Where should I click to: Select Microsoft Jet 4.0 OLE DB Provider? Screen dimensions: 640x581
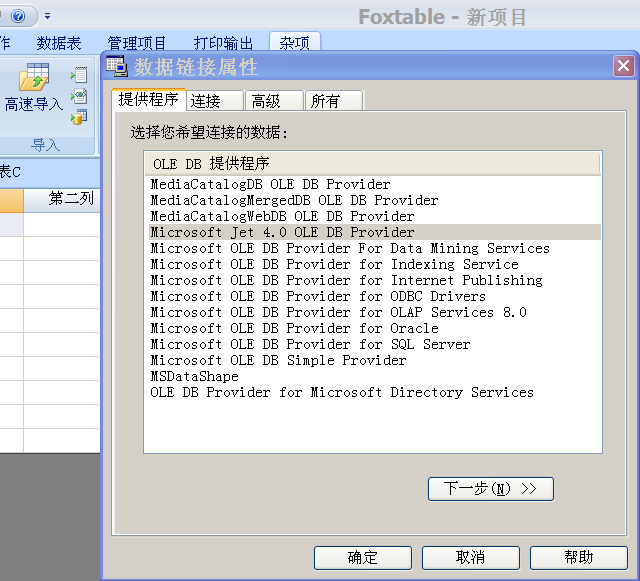tap(375, 232)
